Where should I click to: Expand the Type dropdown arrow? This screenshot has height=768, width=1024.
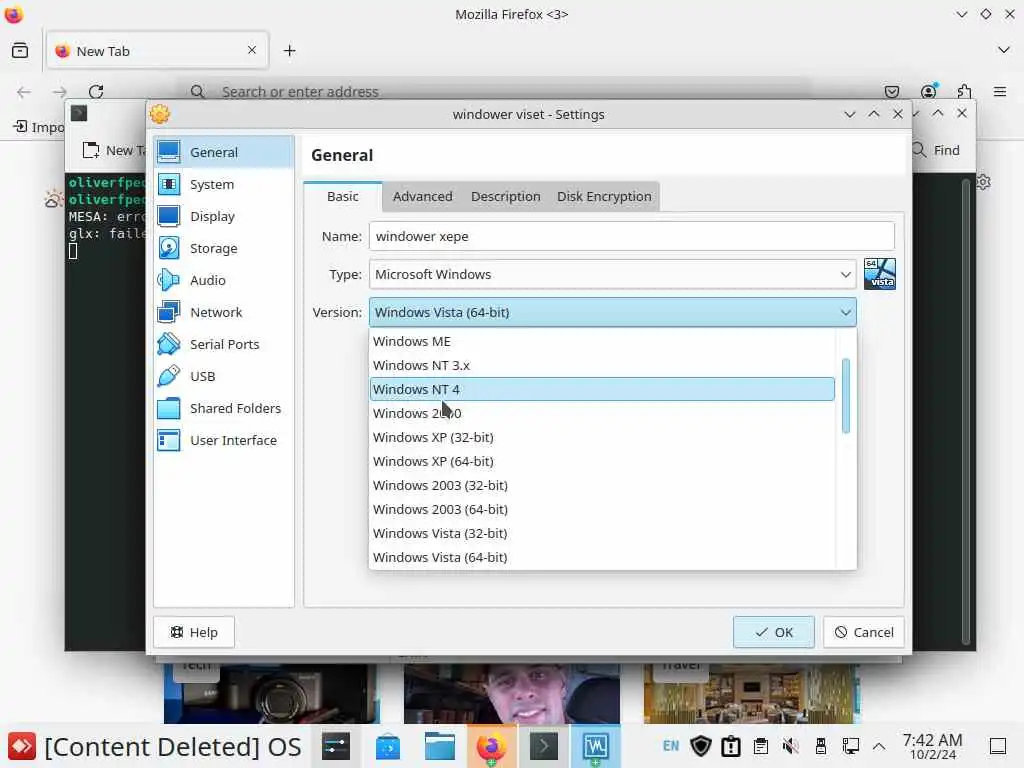(845, 274)
